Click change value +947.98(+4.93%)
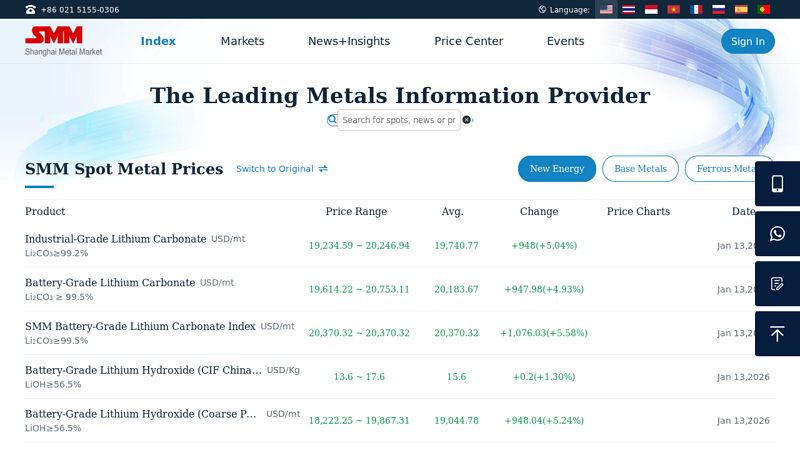 point(544,289)
